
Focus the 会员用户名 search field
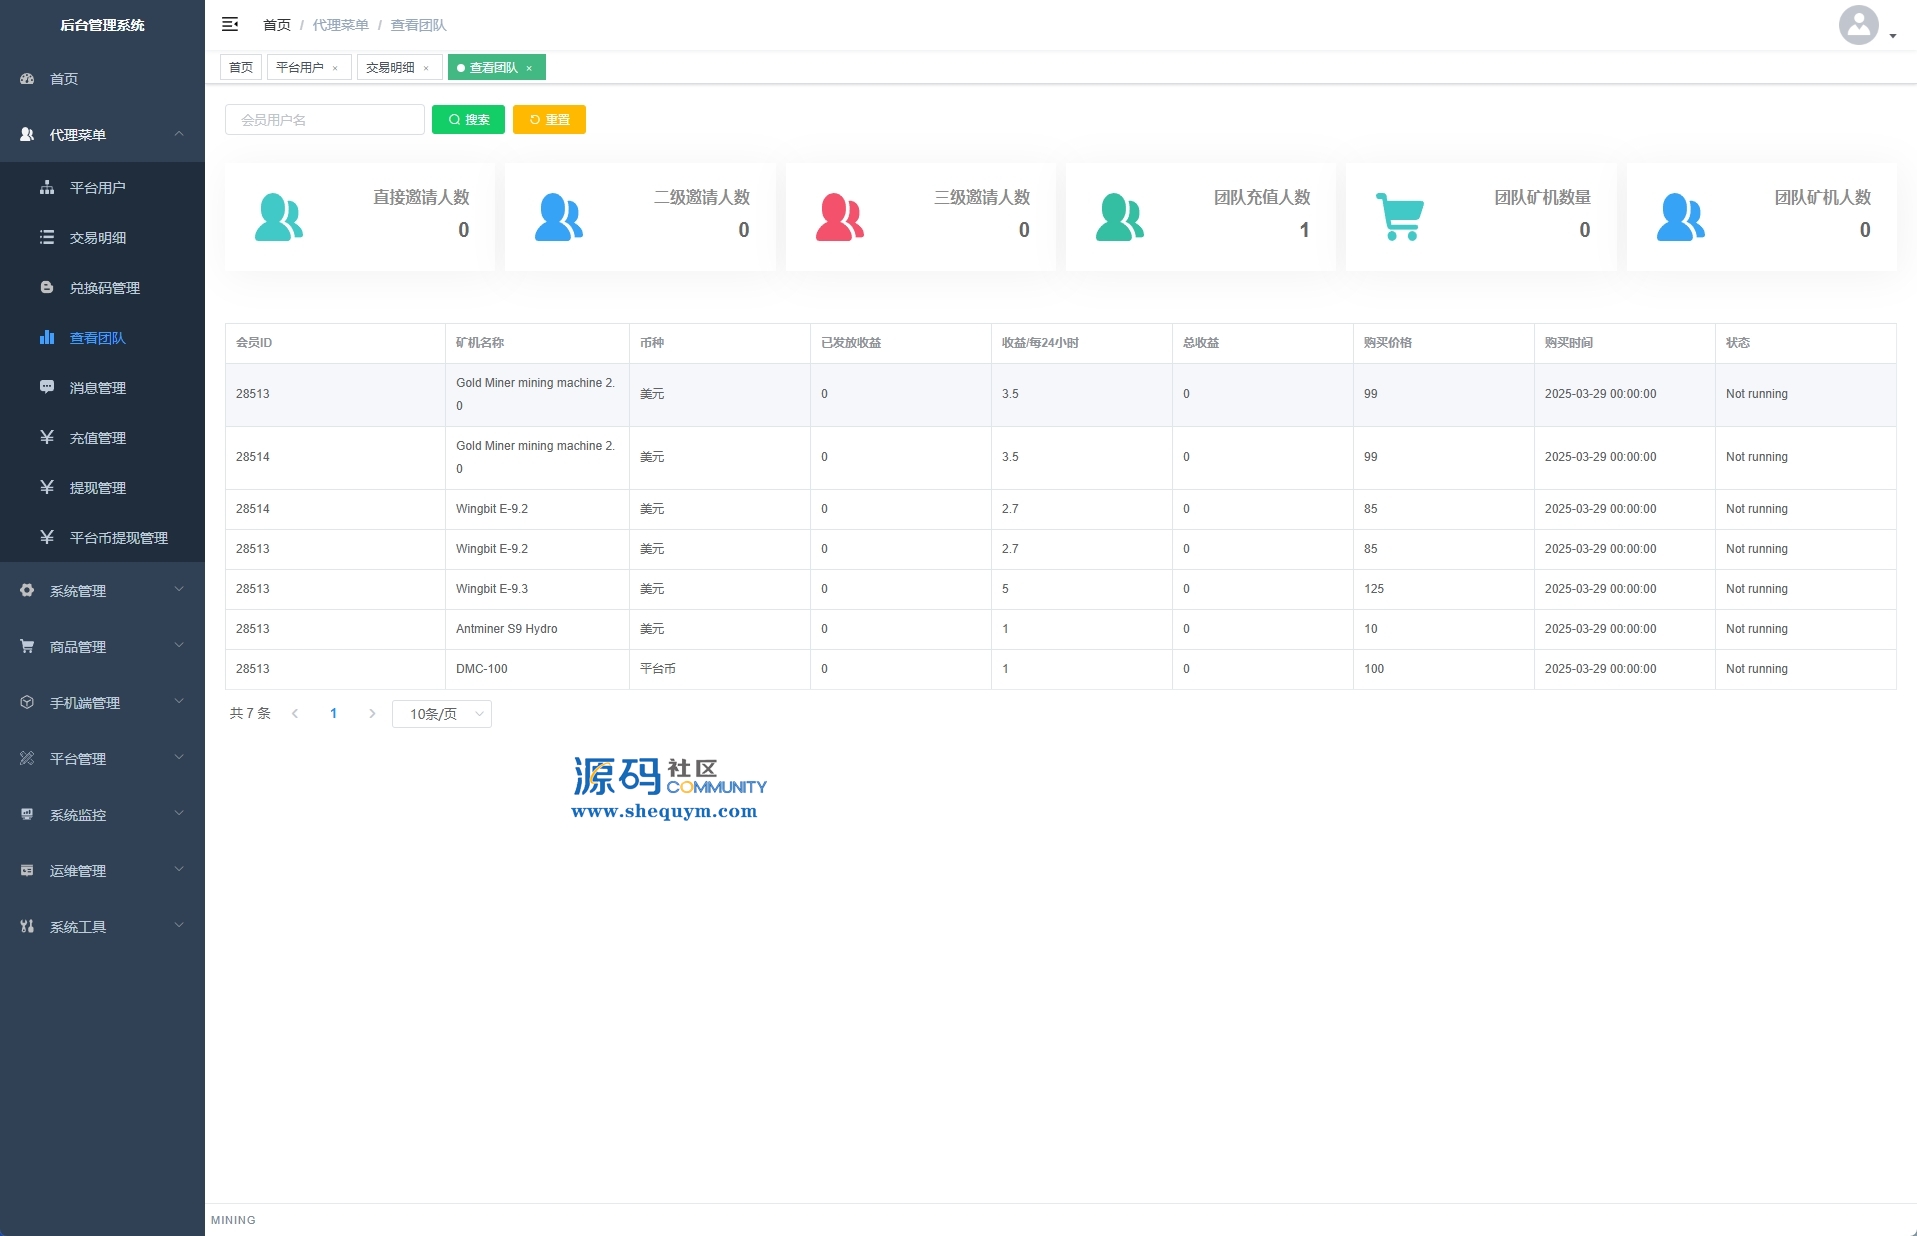point(325,120)
